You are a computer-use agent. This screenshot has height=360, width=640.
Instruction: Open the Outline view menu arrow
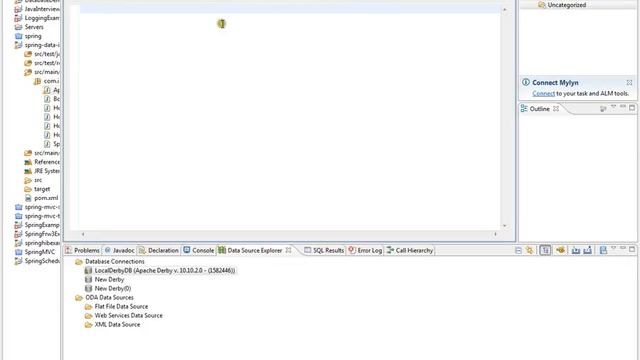coord(613,107)
